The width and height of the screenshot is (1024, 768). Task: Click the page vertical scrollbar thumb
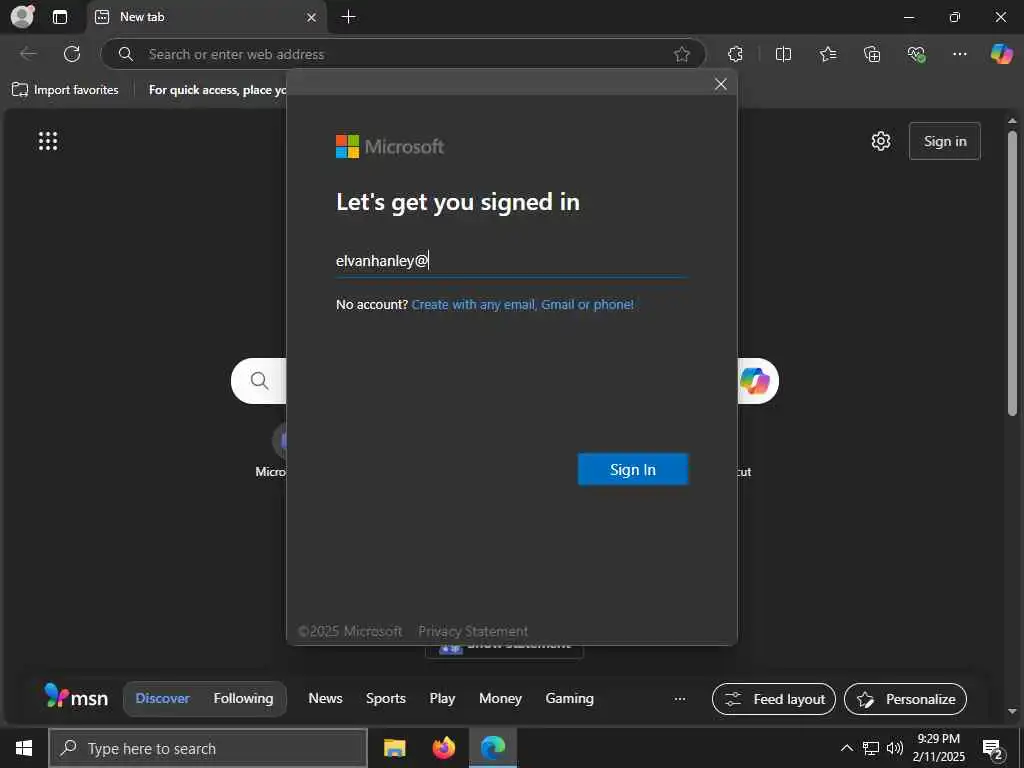1012,273
